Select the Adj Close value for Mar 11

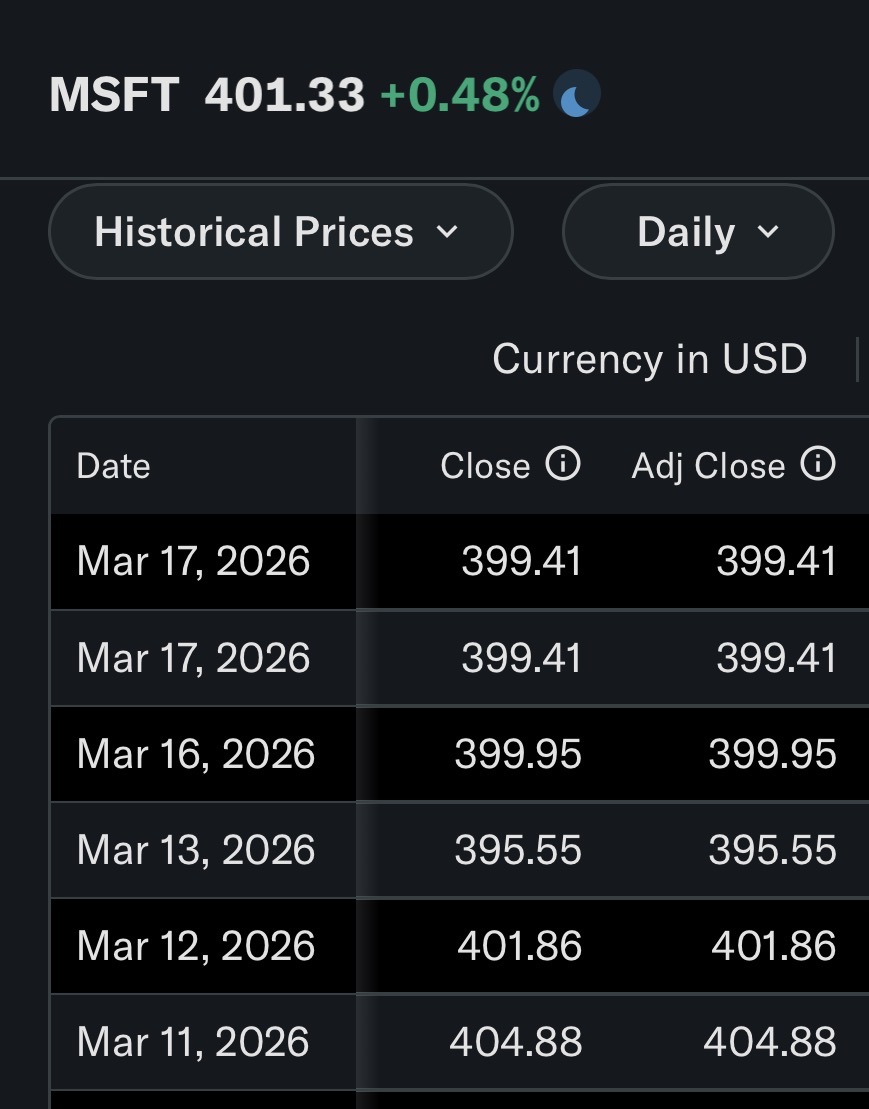point(770,1042)
